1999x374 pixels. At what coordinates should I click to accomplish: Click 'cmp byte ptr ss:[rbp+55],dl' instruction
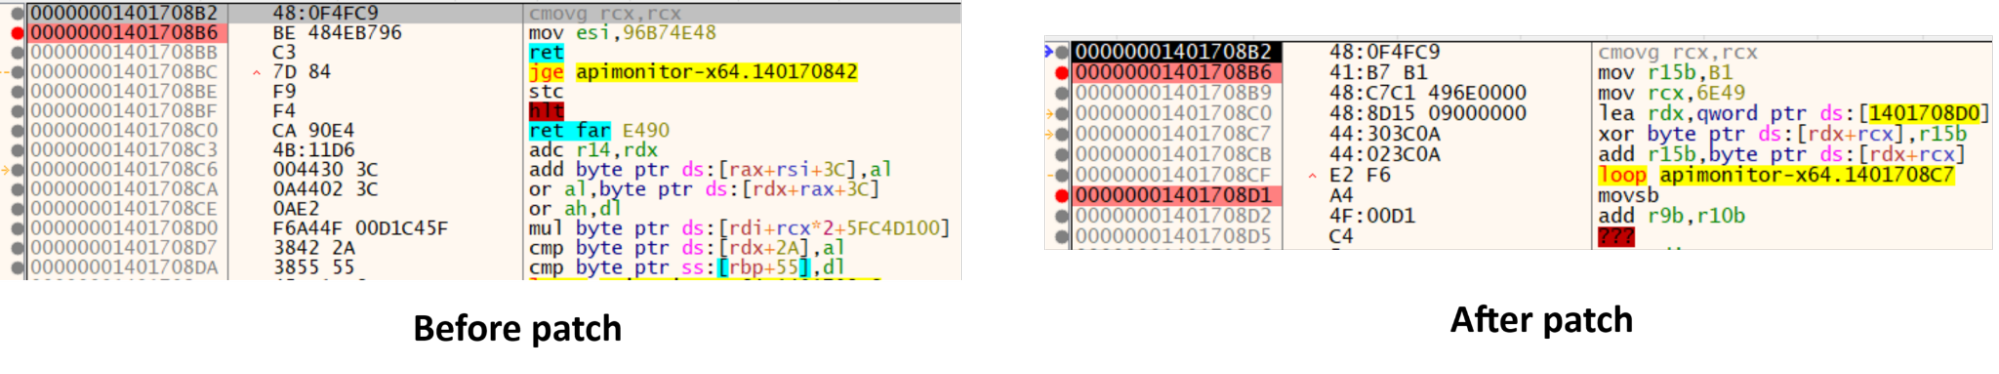(687, 267)
